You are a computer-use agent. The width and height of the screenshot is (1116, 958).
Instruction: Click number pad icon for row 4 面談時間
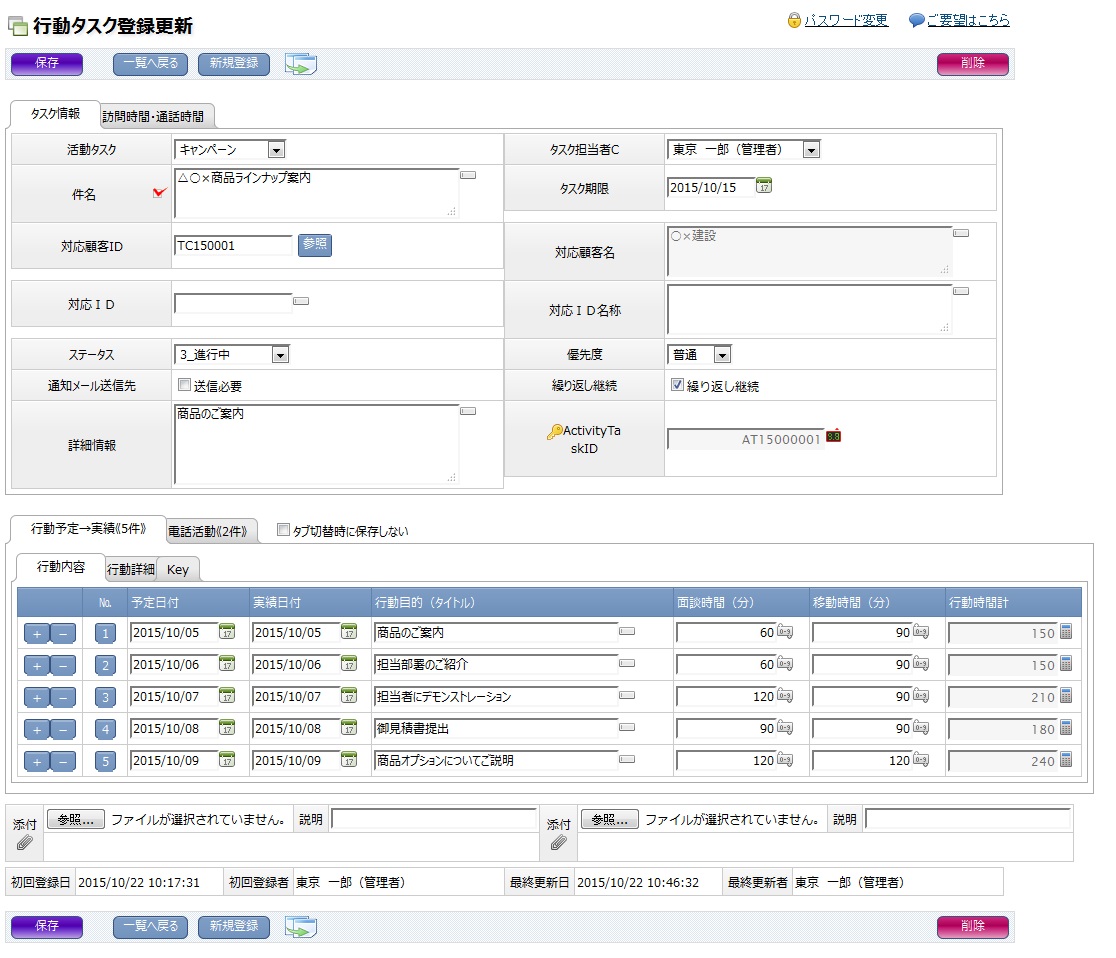pyautogui.click(x=785, y=729)
